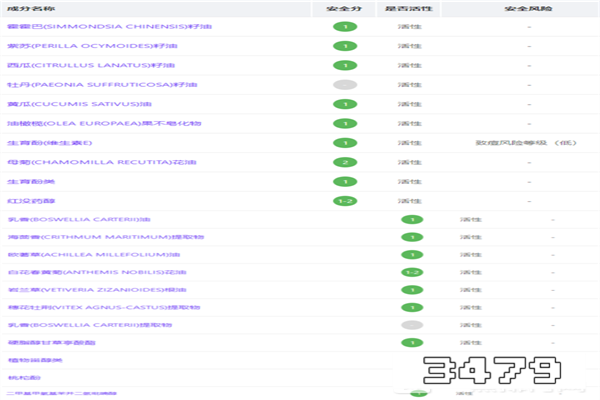Open the ANTHEMIS NOBILIS flower oil link
The height and width of the screenshot is (400, 600).
pyautogui.click(x=75, y=272)
